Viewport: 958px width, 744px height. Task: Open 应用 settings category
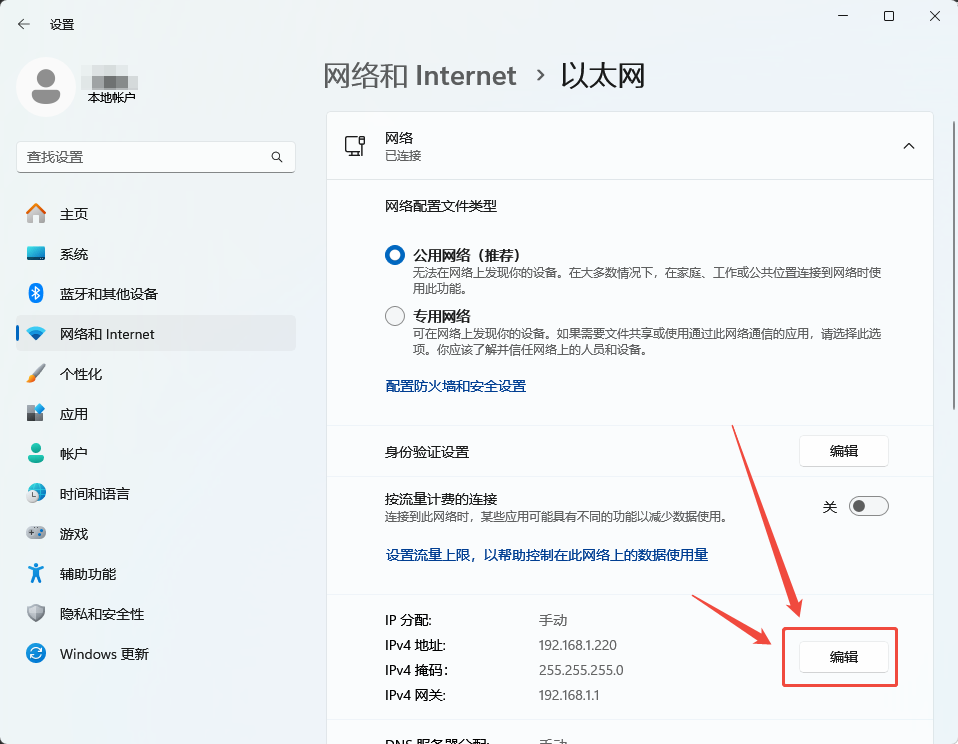156,414
